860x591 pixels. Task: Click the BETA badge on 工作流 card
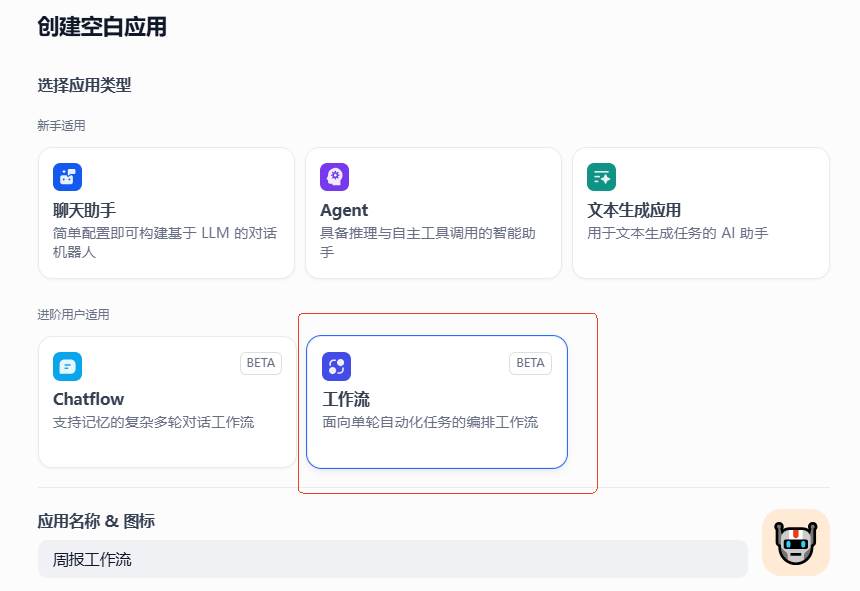tap(530, 363)
